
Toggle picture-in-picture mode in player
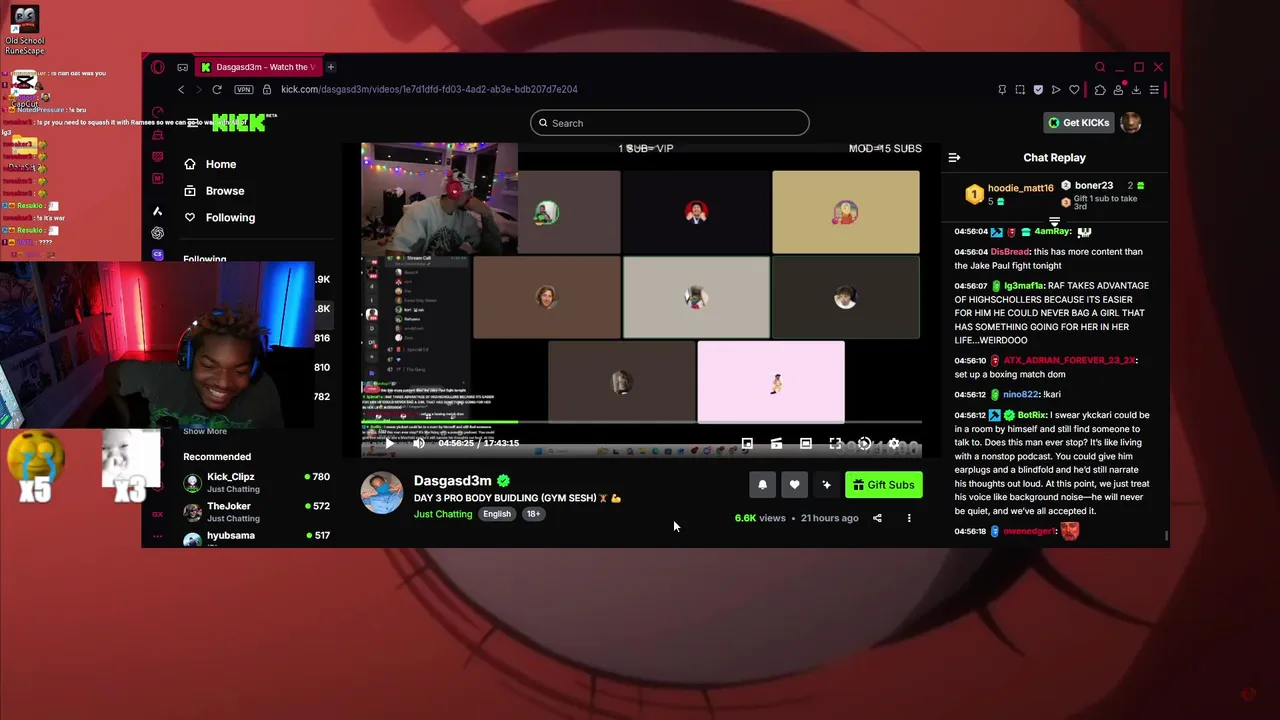747,443
